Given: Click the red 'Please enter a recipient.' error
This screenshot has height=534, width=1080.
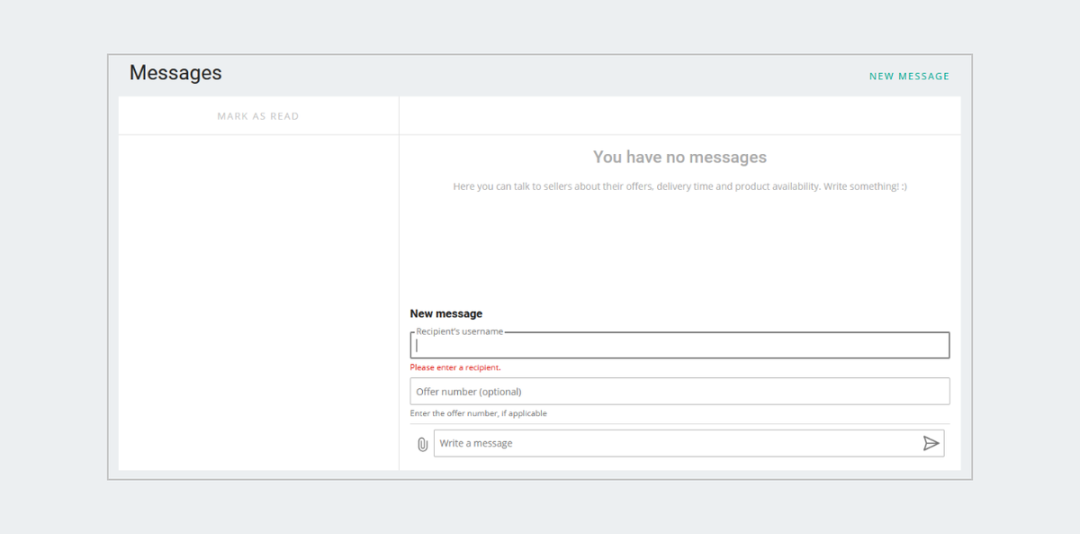Looking at the screenshot, I should tap(455, 367).
